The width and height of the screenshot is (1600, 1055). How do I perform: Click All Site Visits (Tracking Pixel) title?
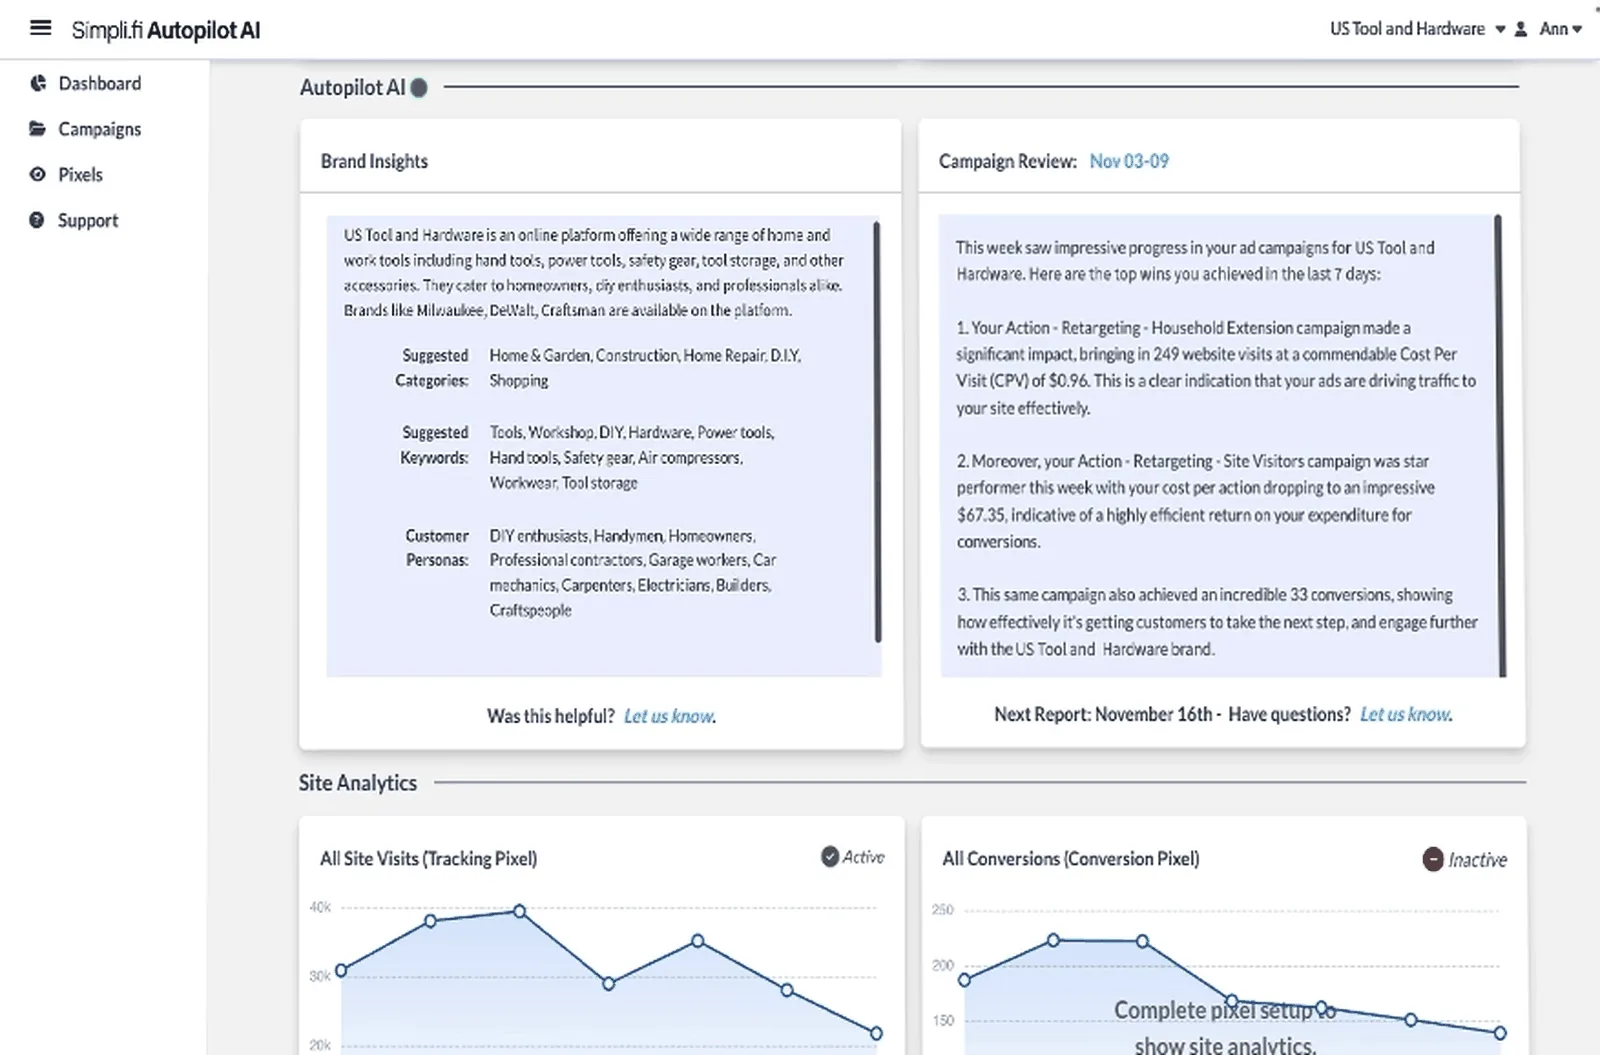click(428, 858)
